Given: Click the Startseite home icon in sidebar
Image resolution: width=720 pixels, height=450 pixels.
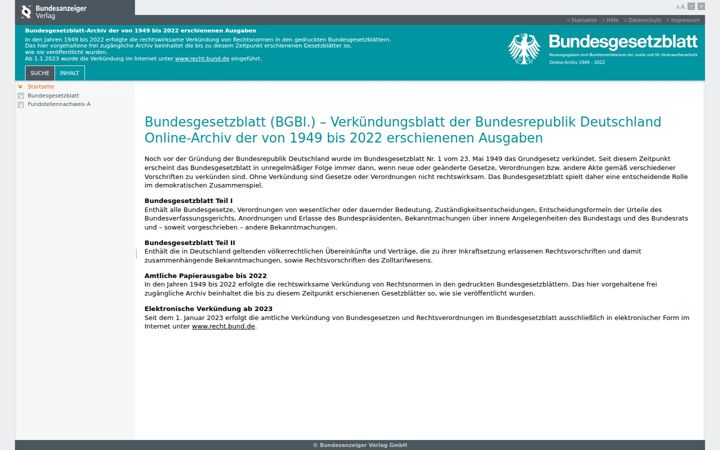Looking at the screenshot, I should (20, 86).
